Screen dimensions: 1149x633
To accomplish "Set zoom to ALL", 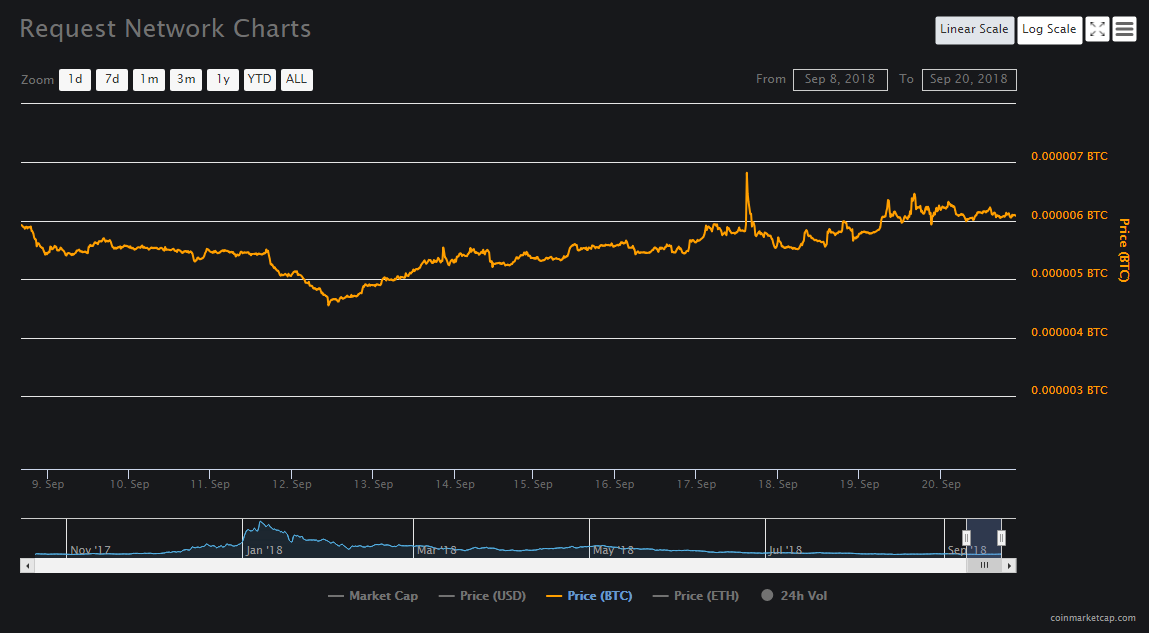I will click(297, 79).
